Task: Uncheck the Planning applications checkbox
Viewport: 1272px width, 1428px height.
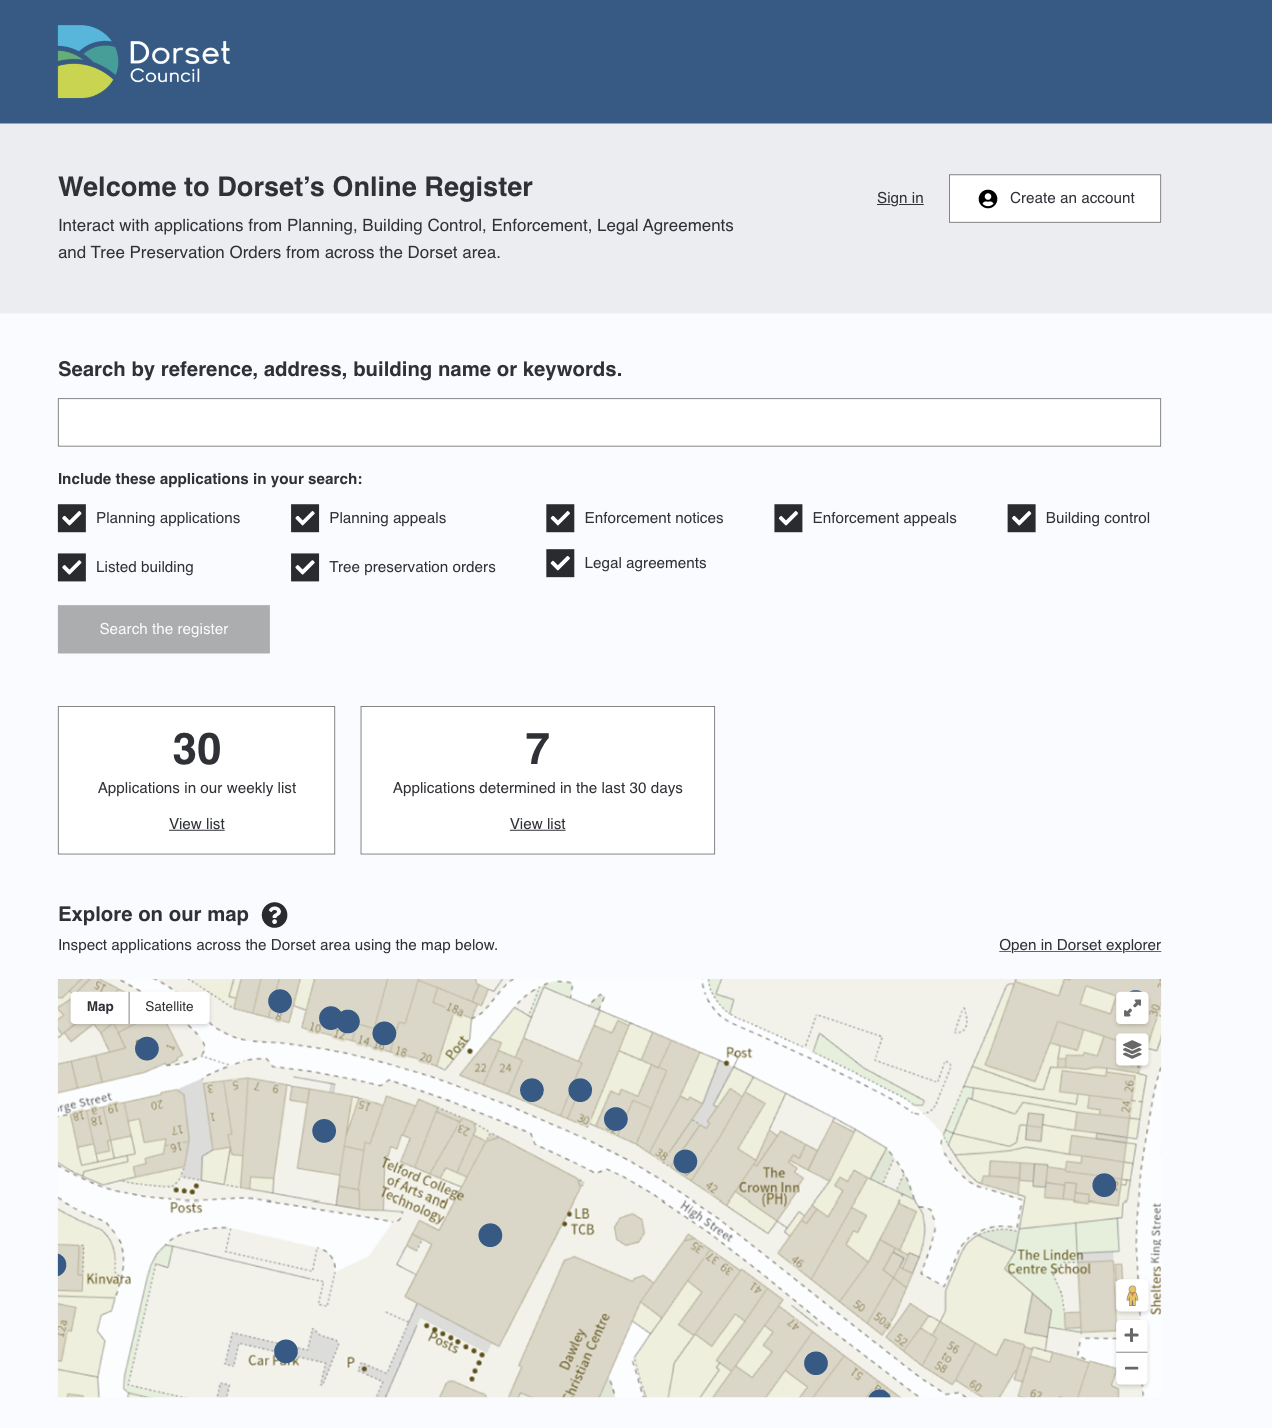Action: point(71,518)
